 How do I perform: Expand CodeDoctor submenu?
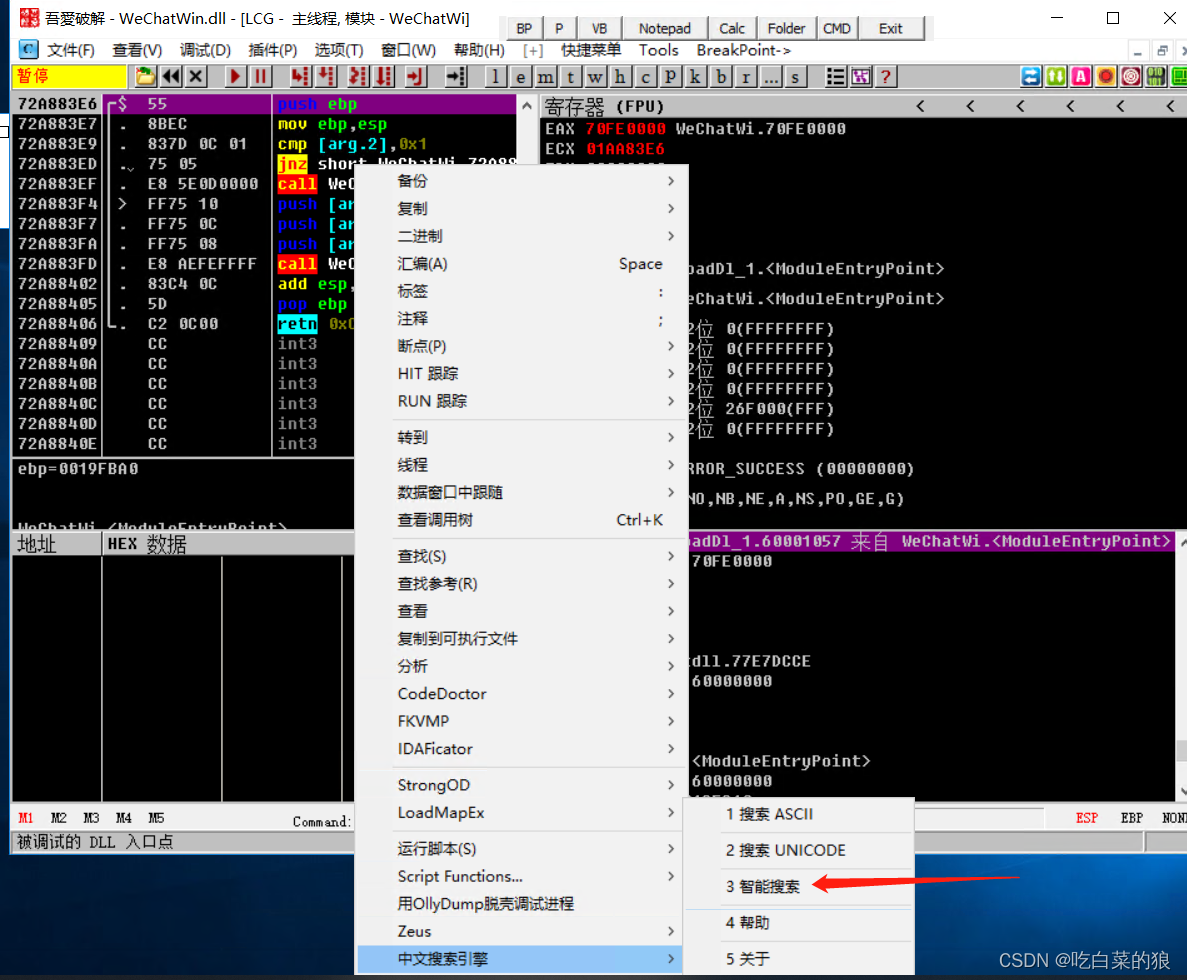[x=521, y=693]
